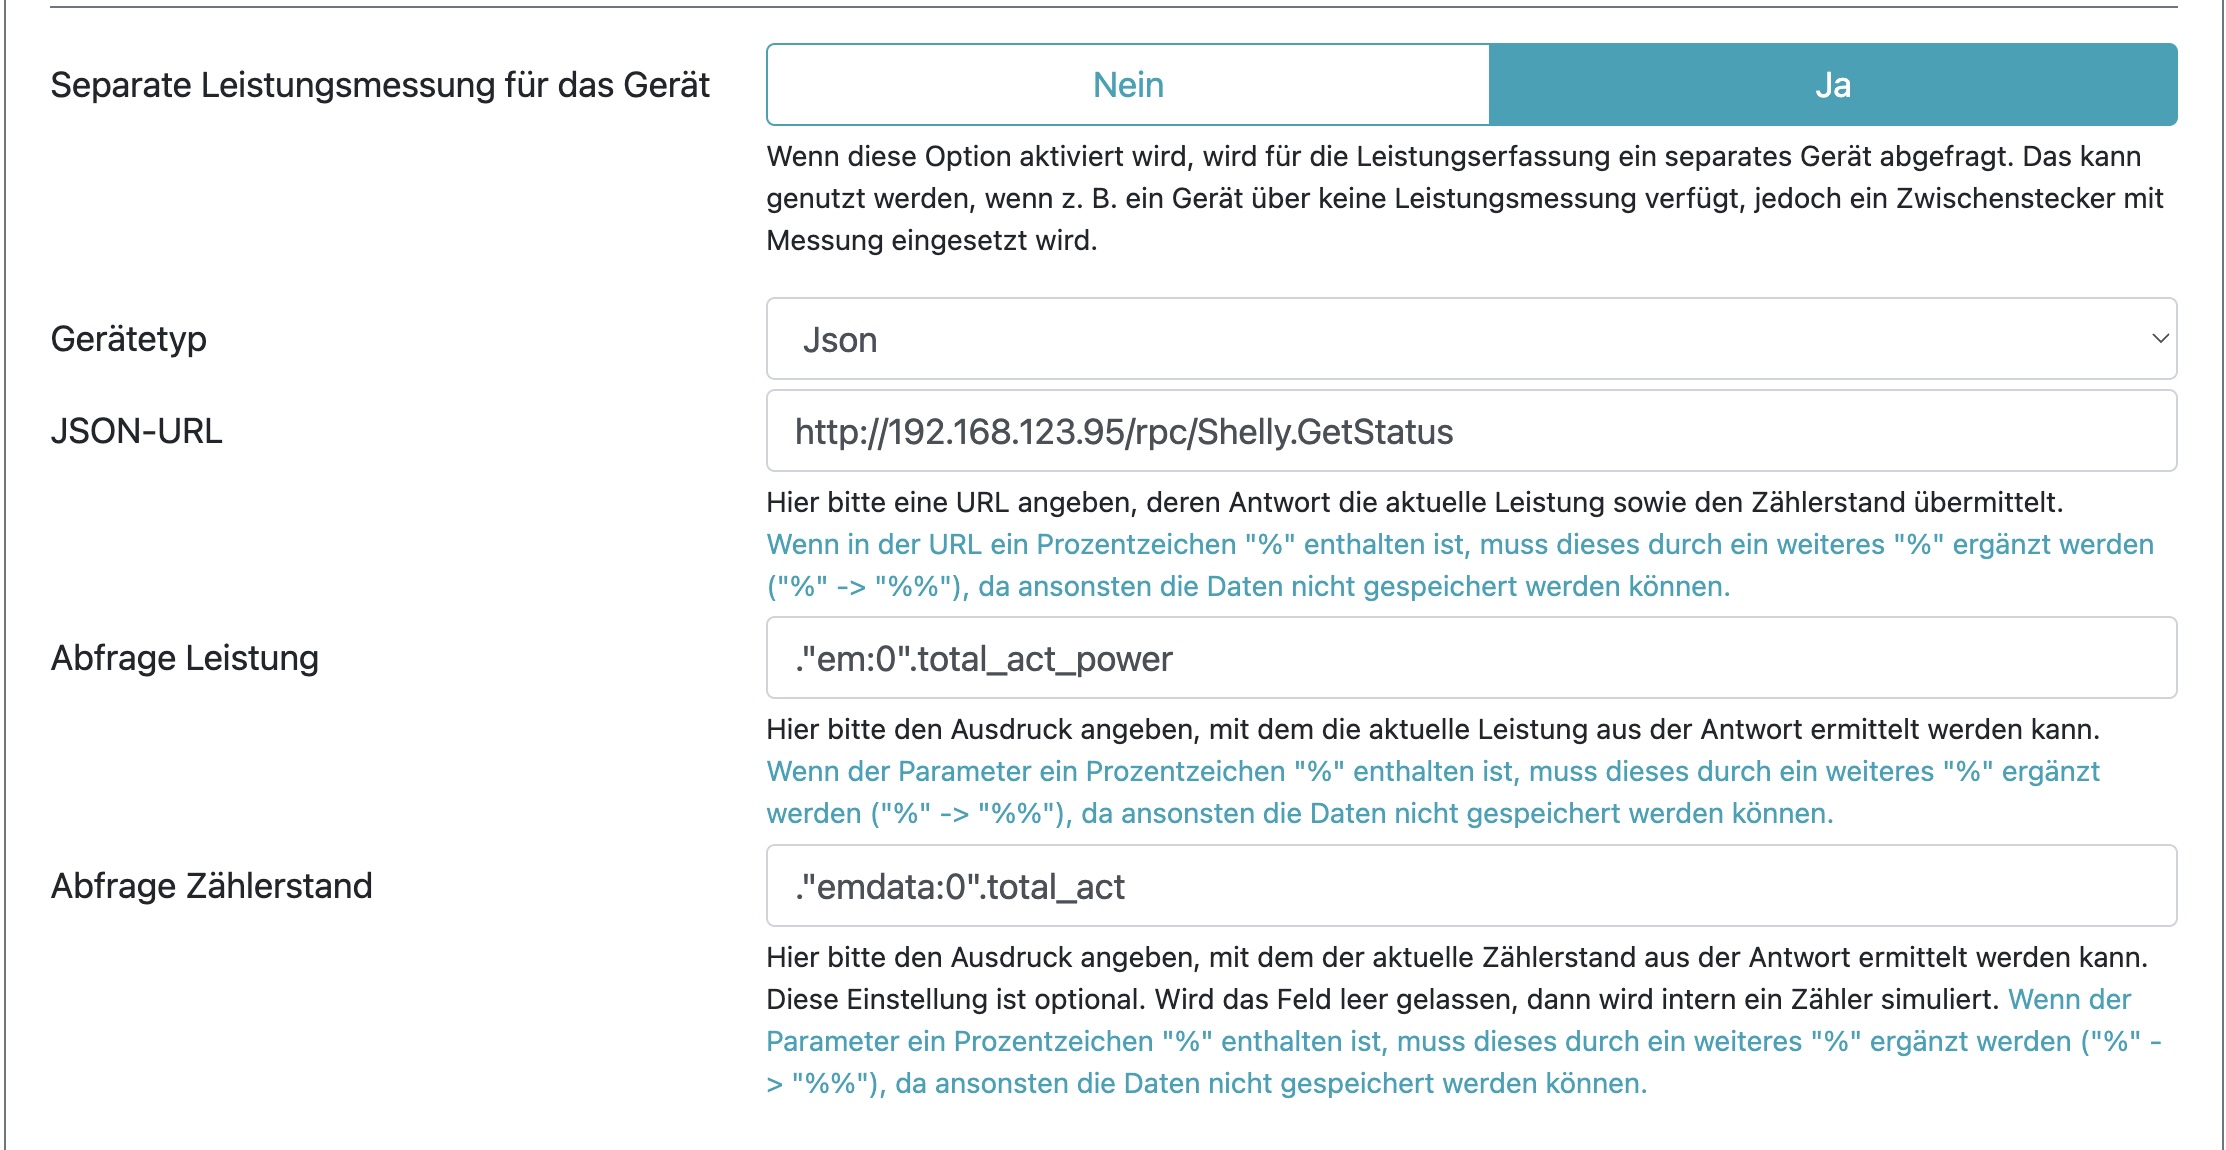Select the Nein option for separate measurement
The image size is (2226, 1150).
(1128, 85)
